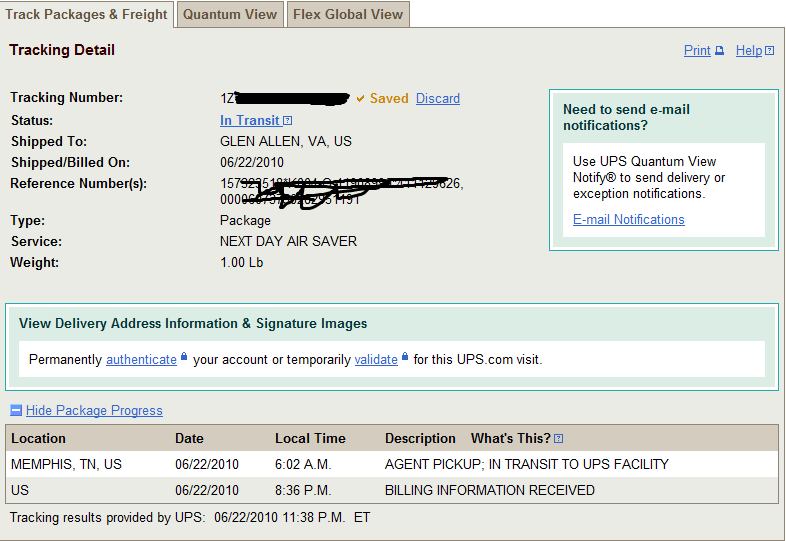Open the Help link

tap(749, 51)
